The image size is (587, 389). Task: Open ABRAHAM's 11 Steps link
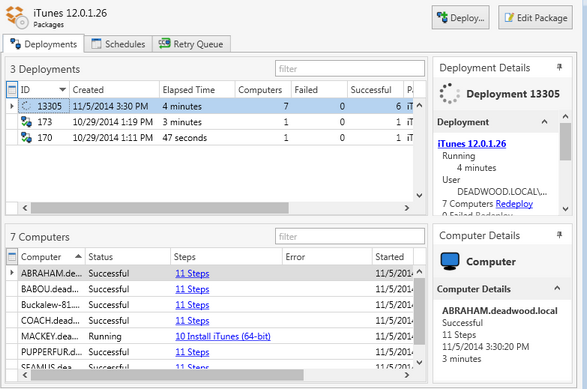pos(192,274)
